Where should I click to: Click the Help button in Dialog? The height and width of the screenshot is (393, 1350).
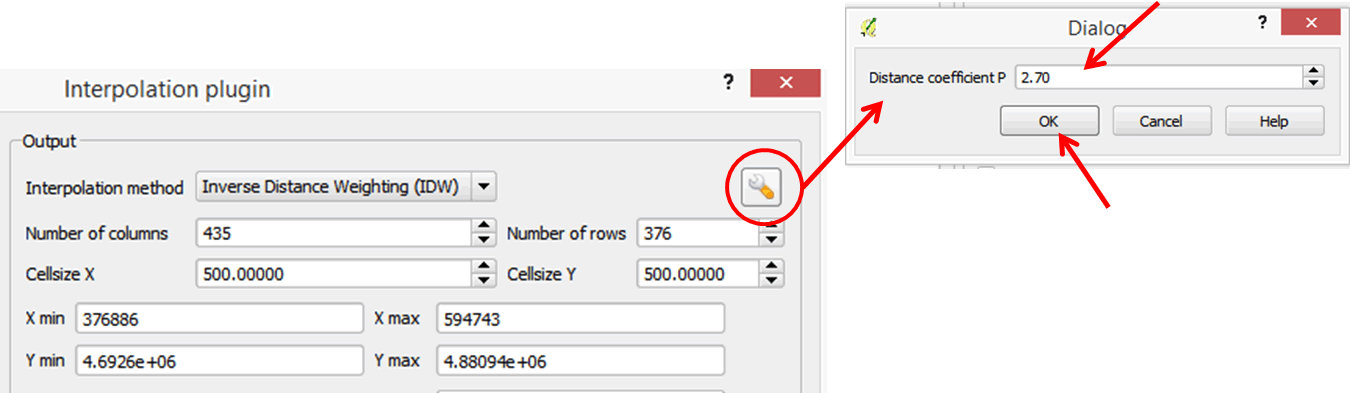(1274, 121)
